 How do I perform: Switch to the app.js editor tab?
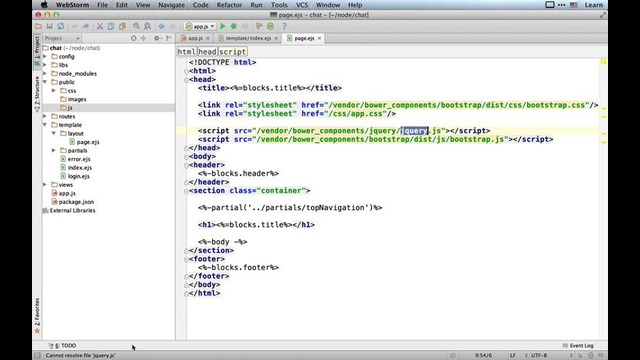tap(195, 38)
